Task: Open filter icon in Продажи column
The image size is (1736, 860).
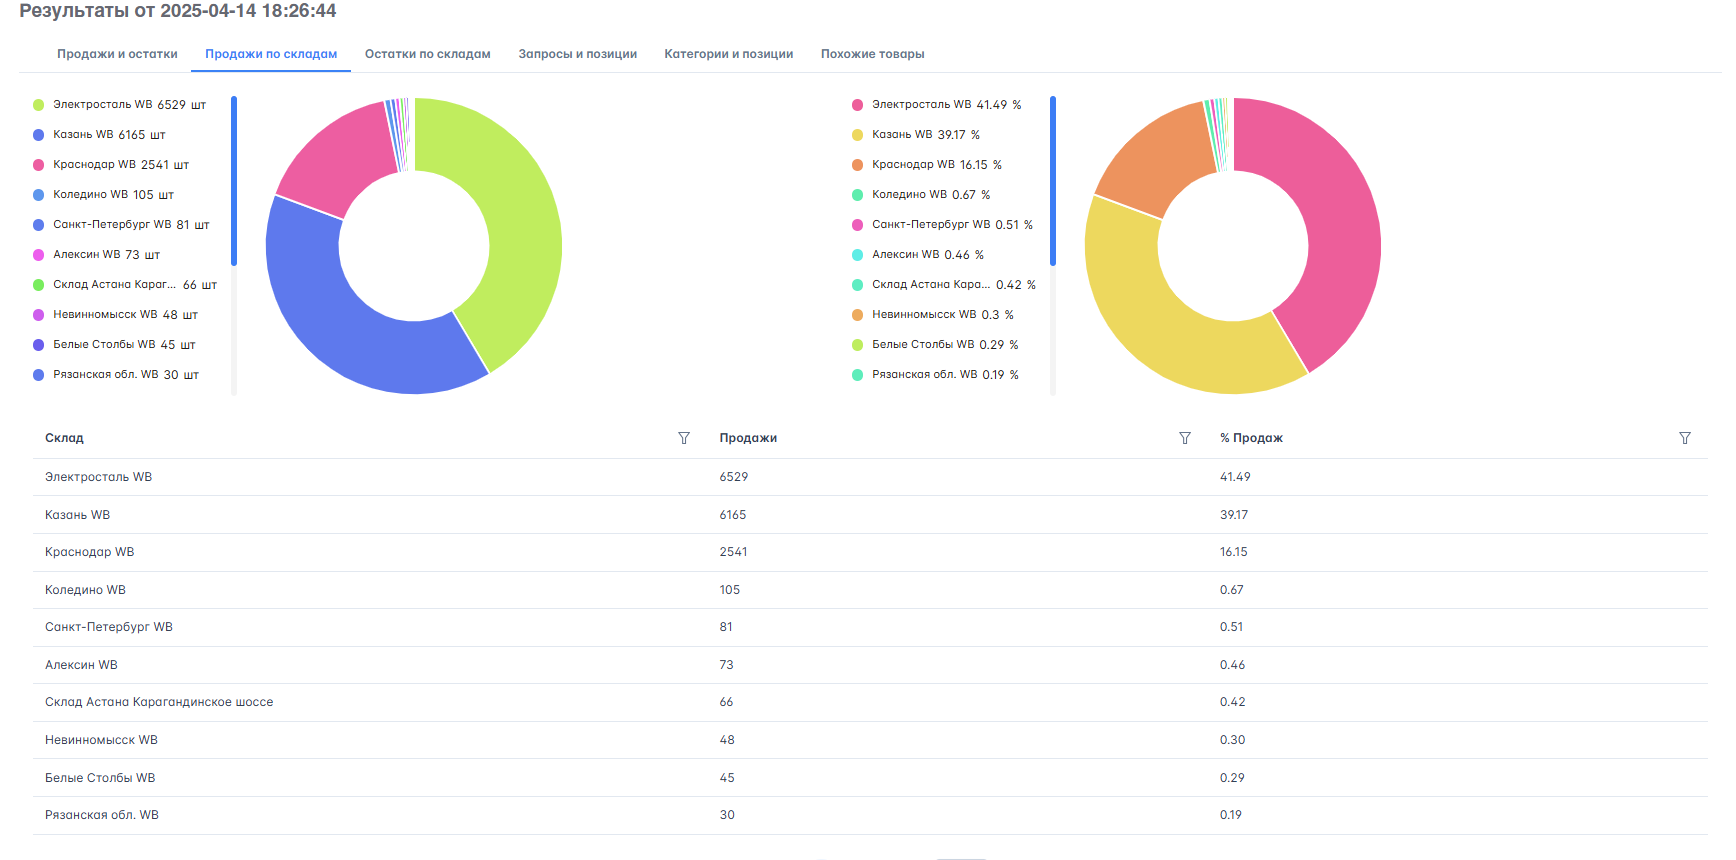Action: tap(1184, 438)
